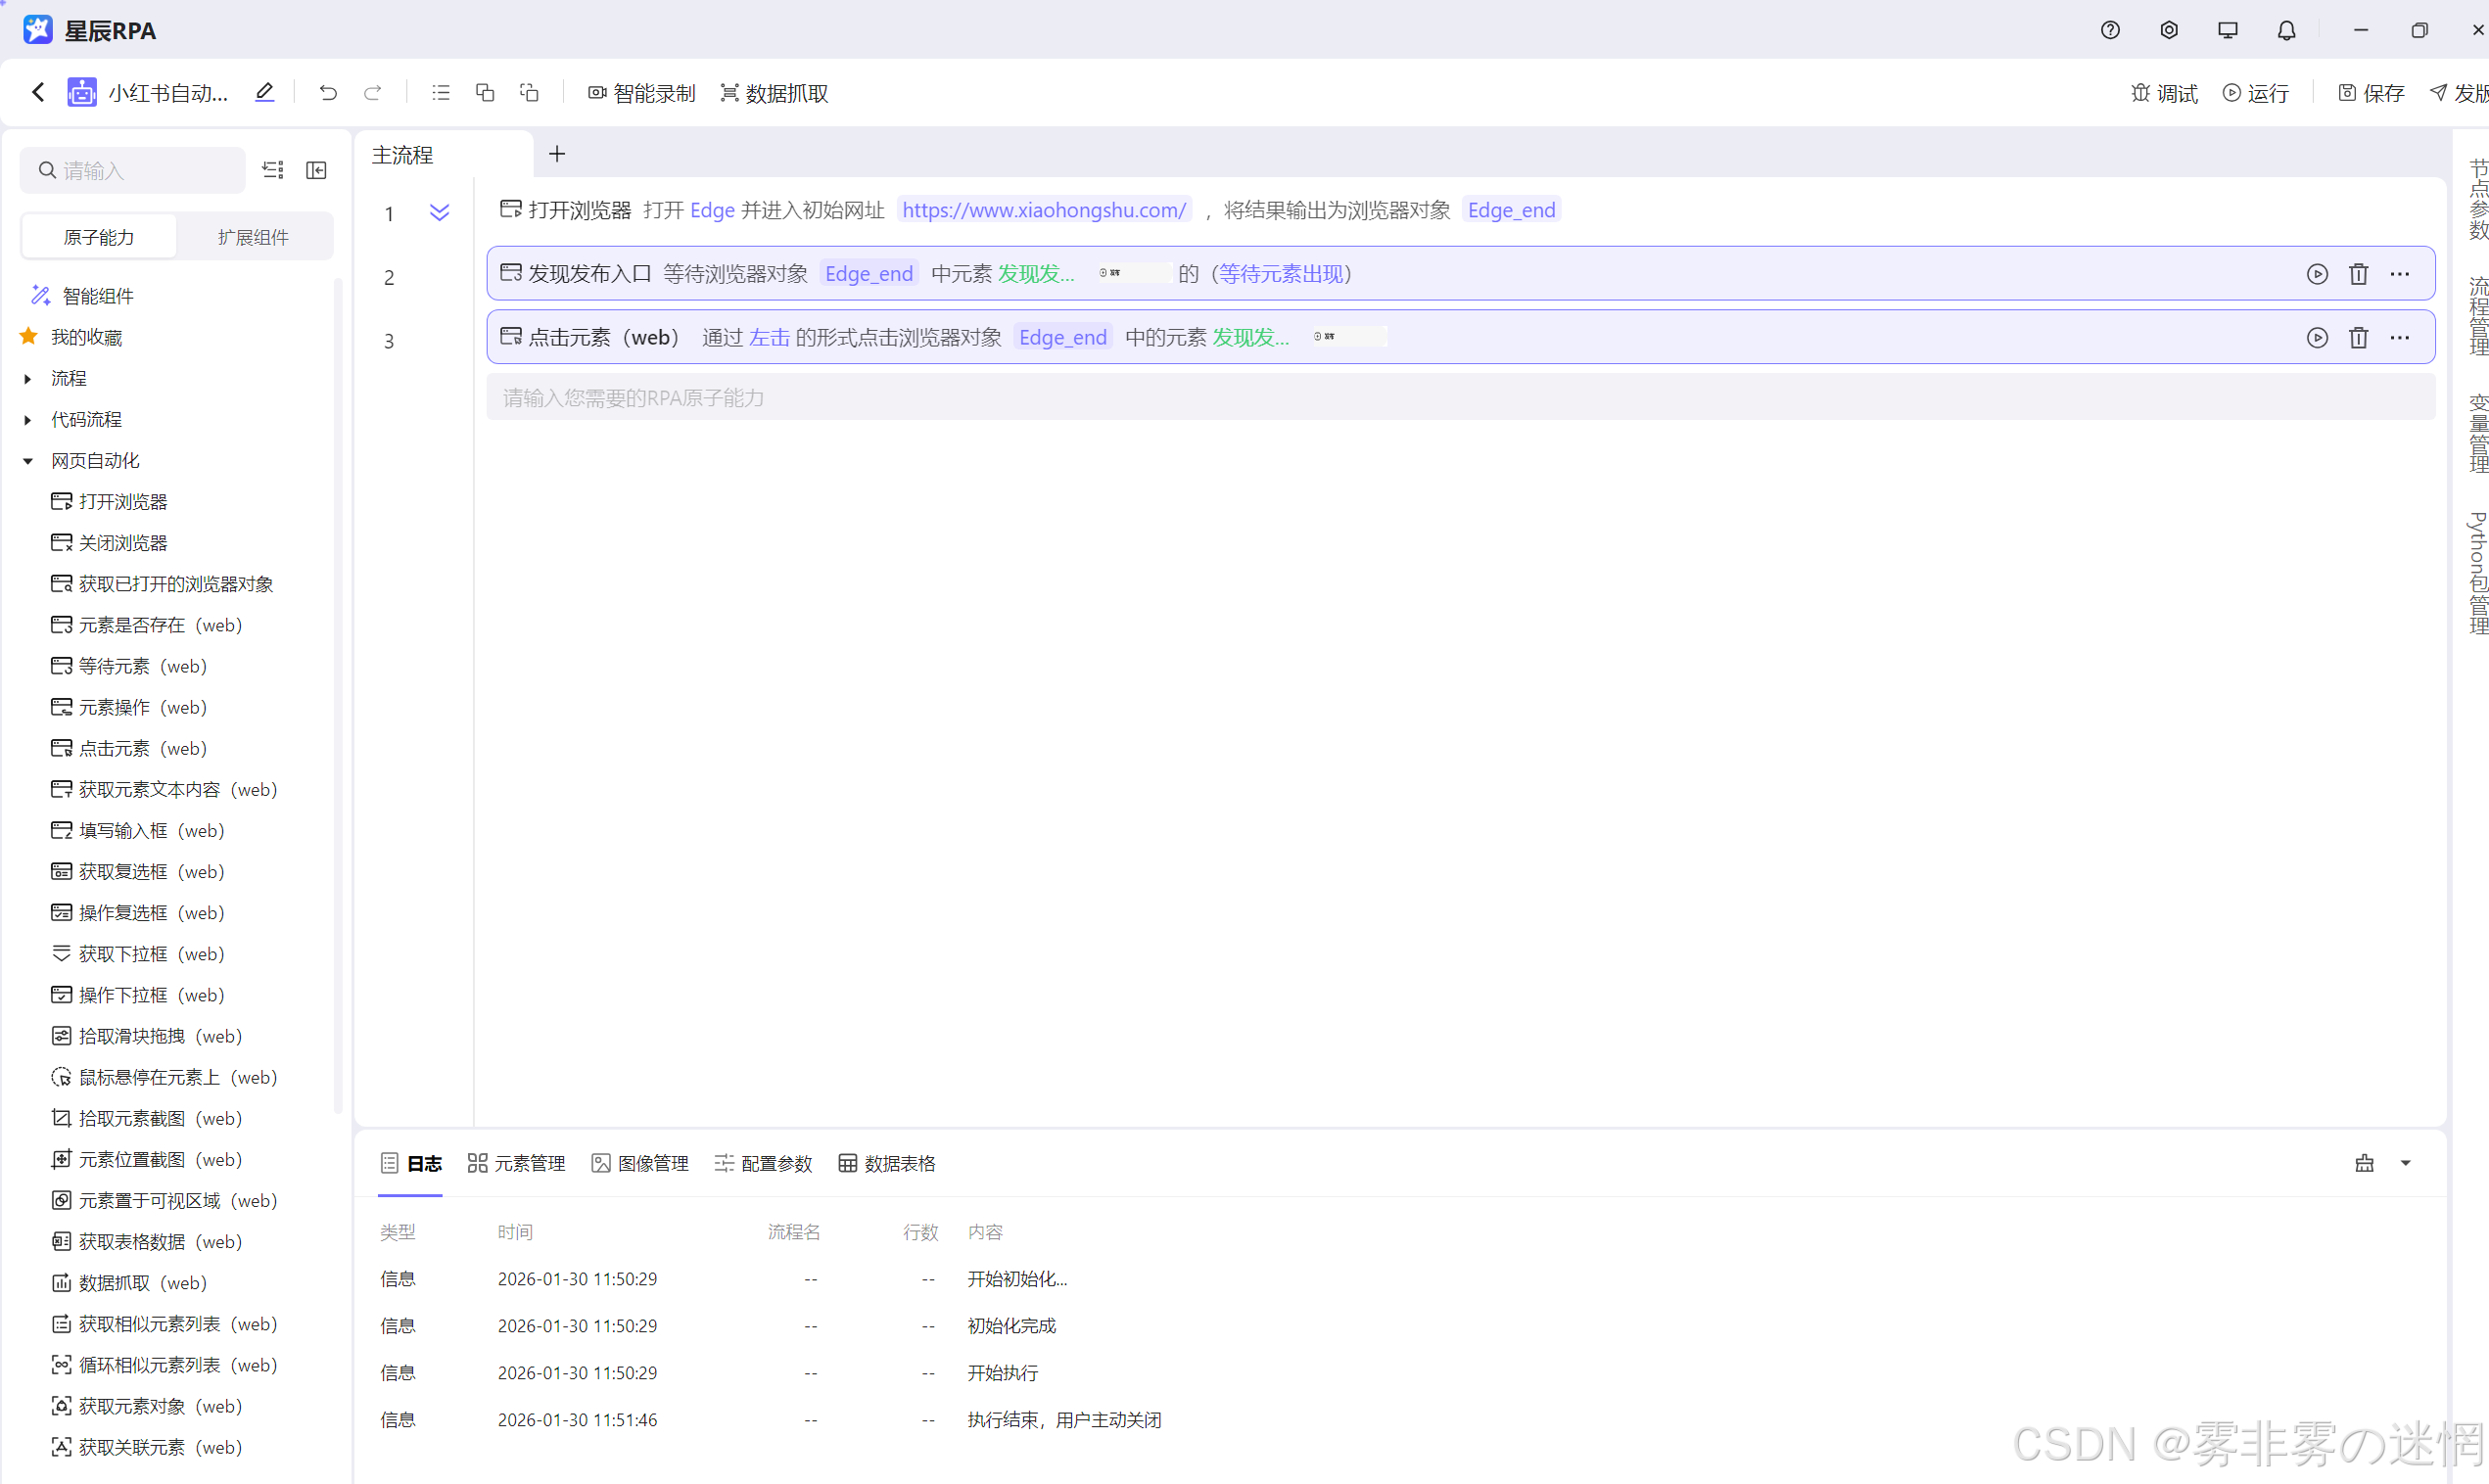Image resolution: width=2489 pixels, height=1484 pixels.
Task: Click the help question mark icon
Action: tap(2110, 30)
